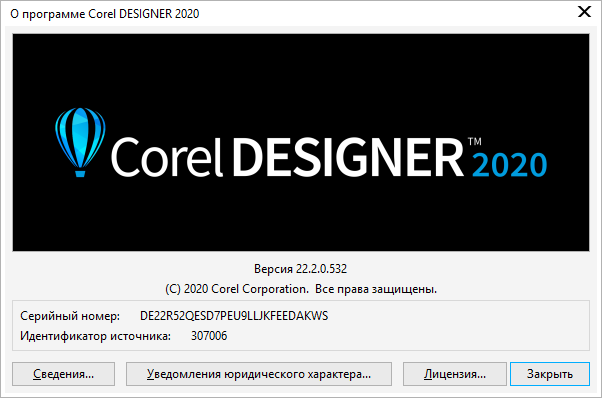Click the Серийный номер: label
The width and height of the screenshot is (602, 398).
(70, 316)
